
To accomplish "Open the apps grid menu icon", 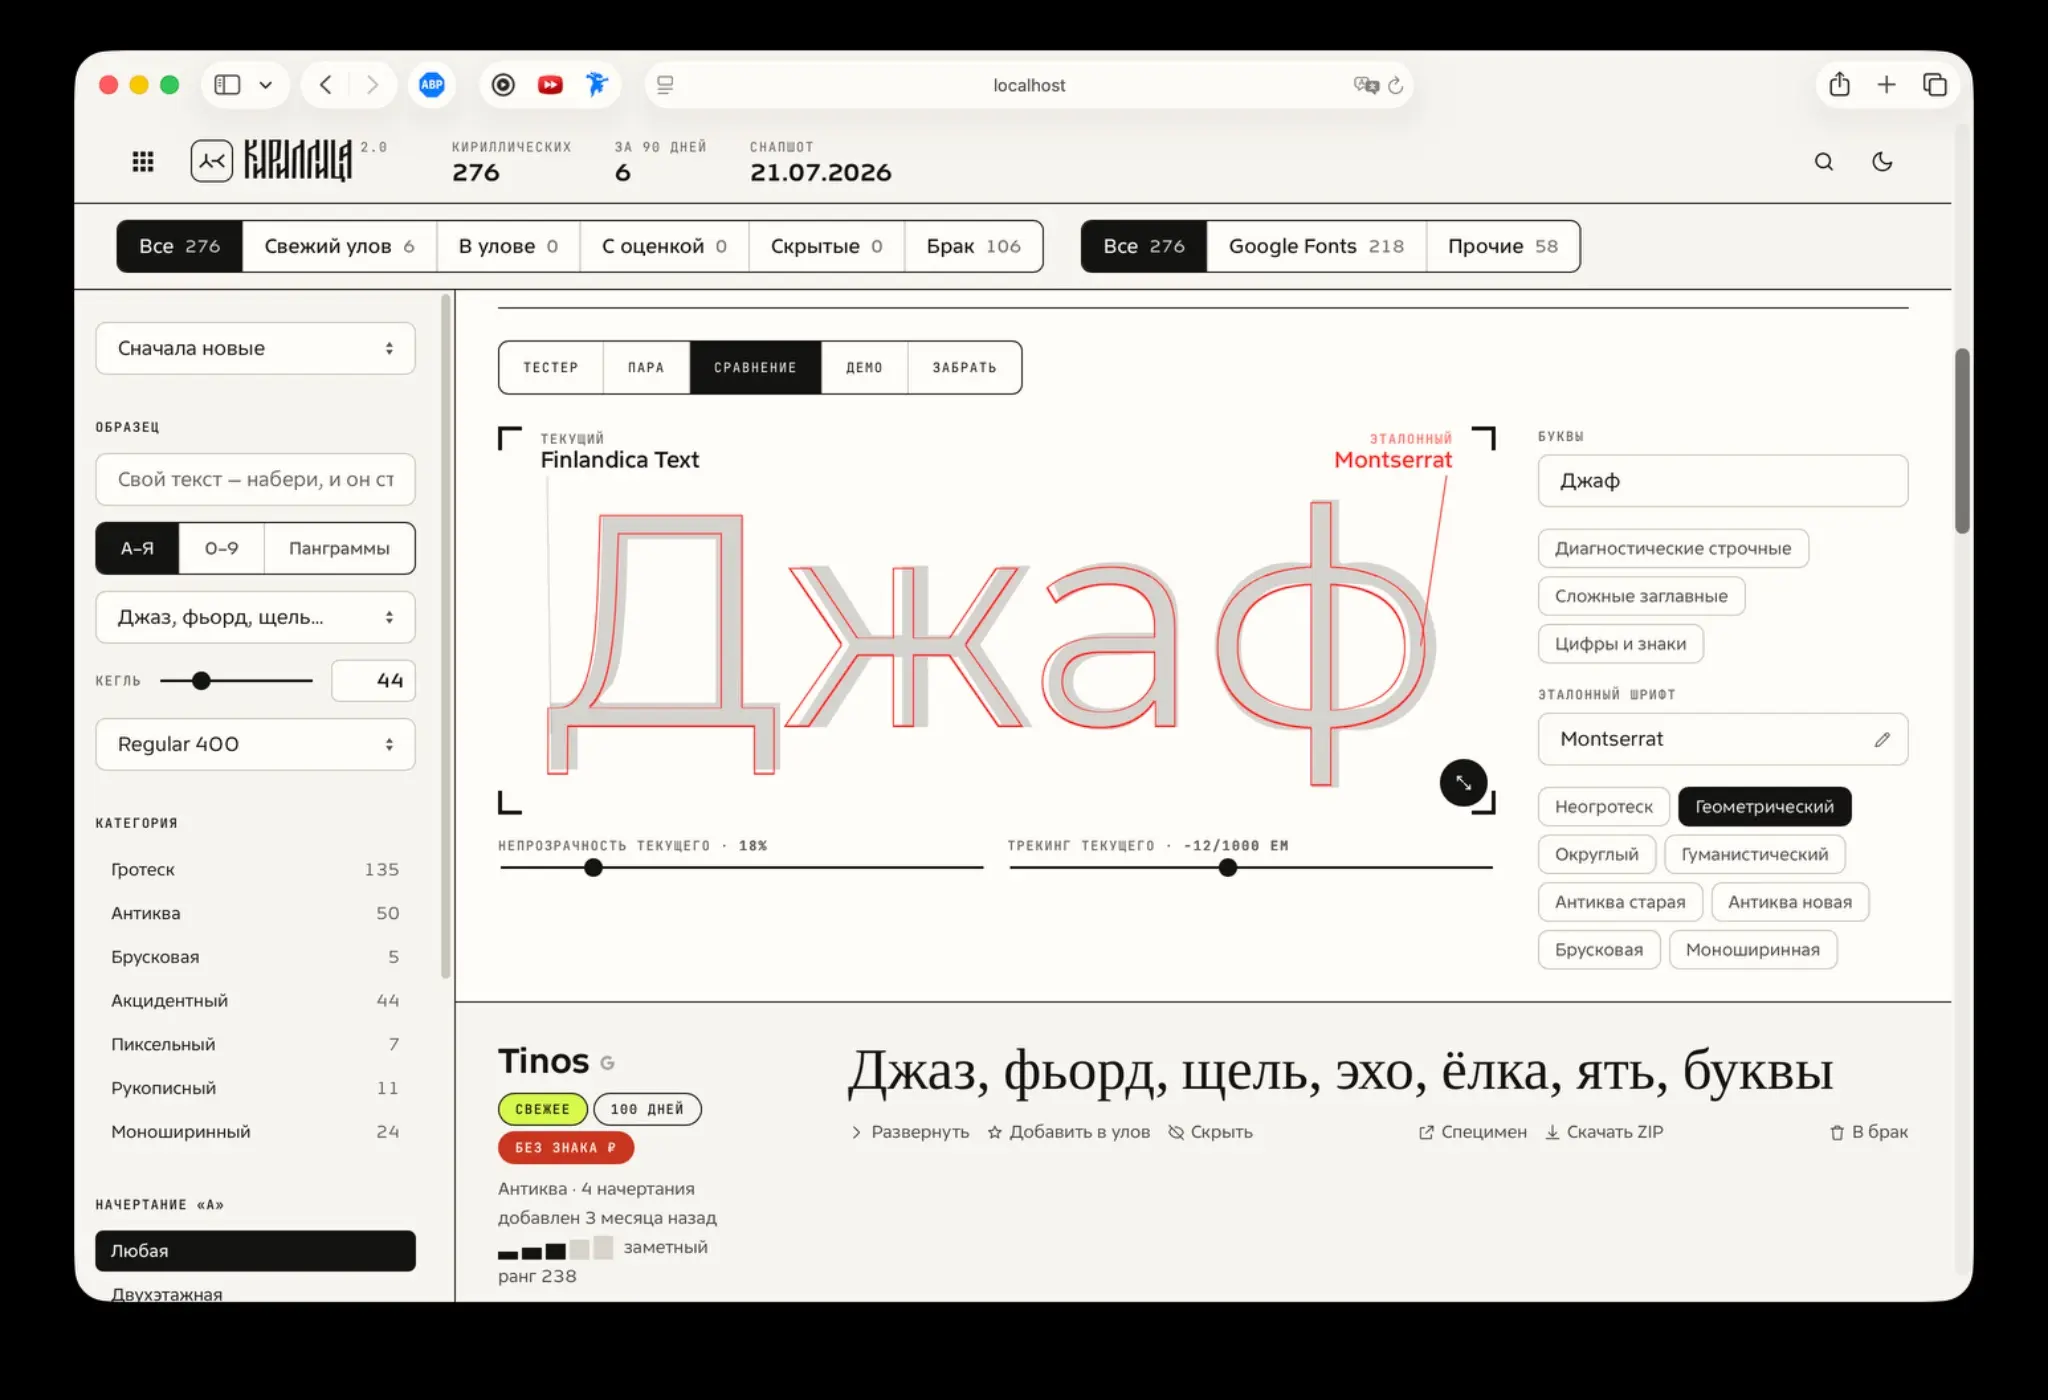I will pos(143,161).
